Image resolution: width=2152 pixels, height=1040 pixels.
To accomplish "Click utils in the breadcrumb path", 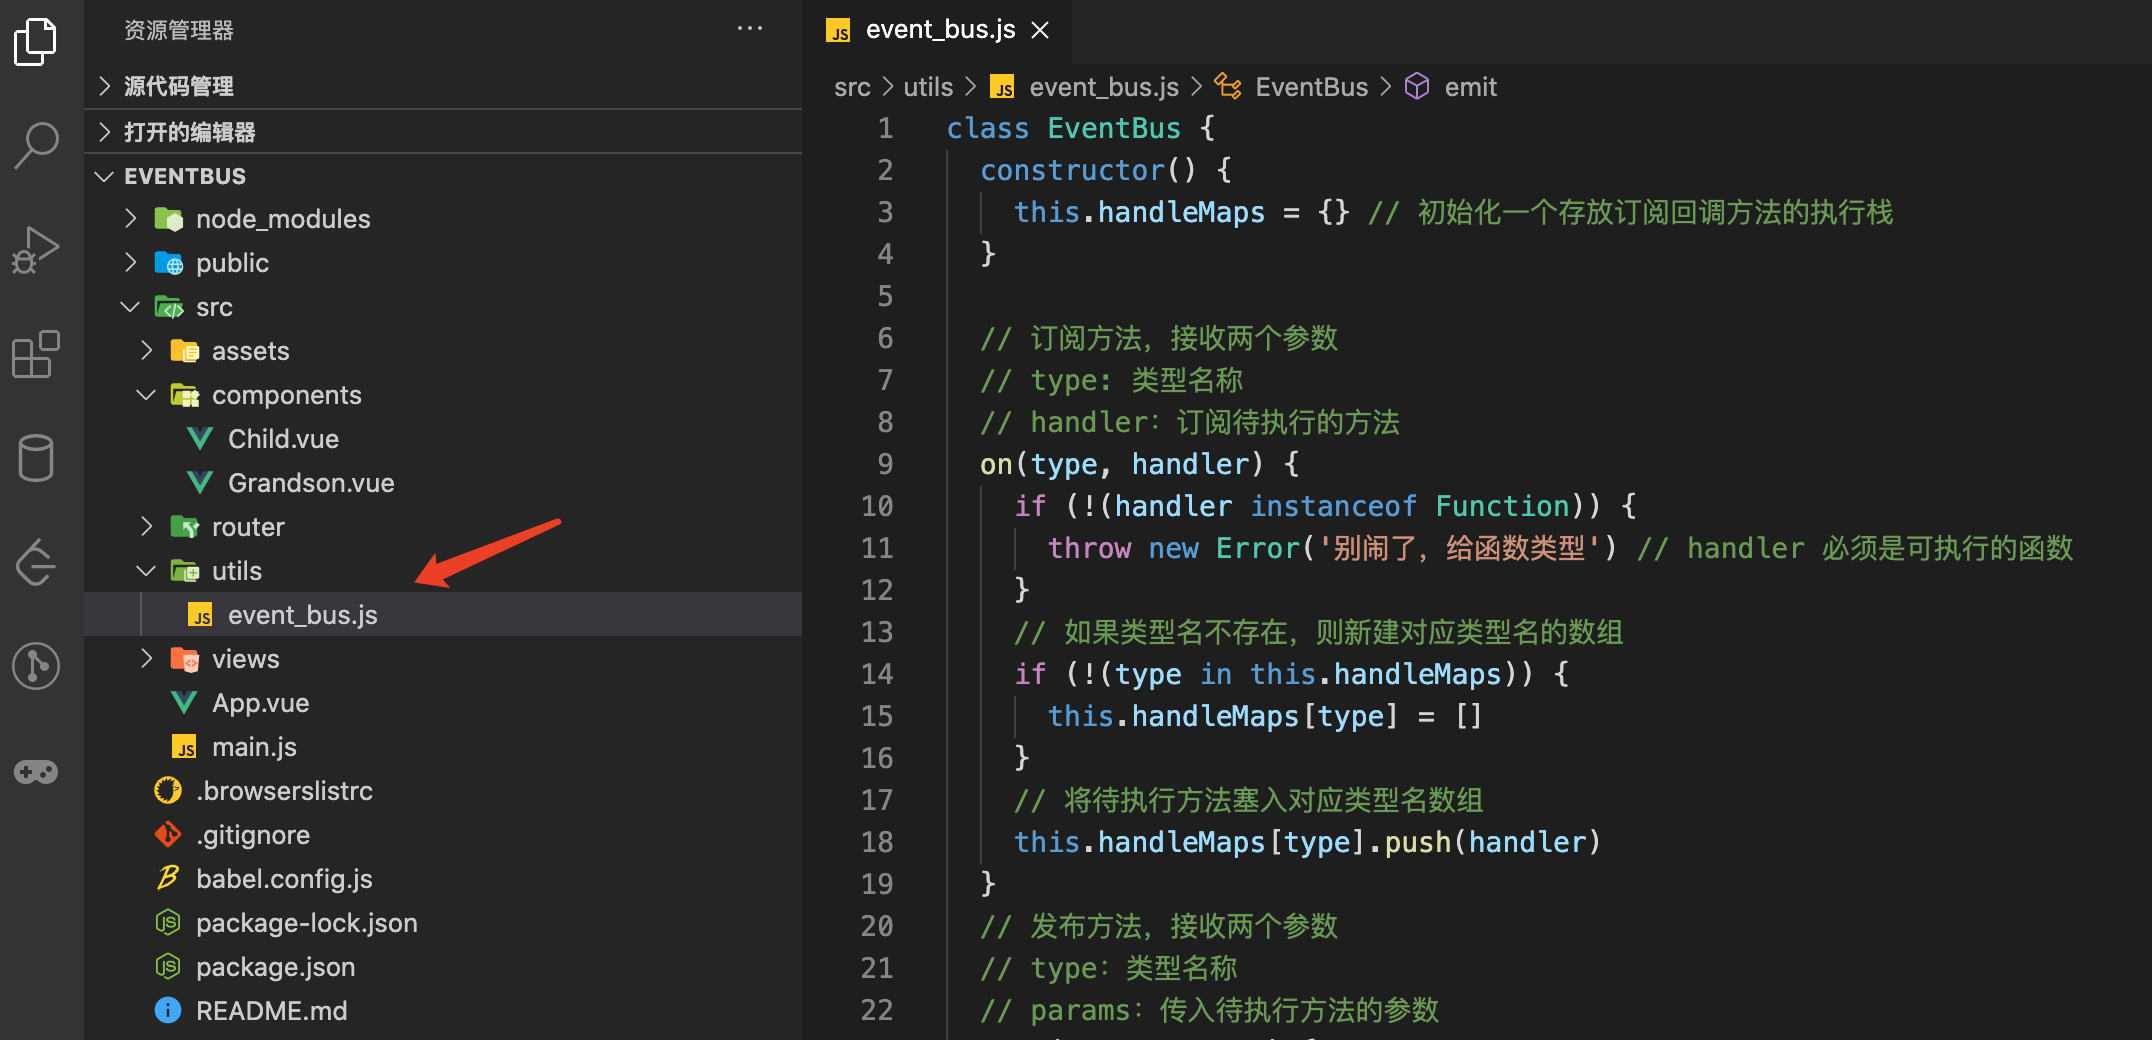I will tap(927, 87).
